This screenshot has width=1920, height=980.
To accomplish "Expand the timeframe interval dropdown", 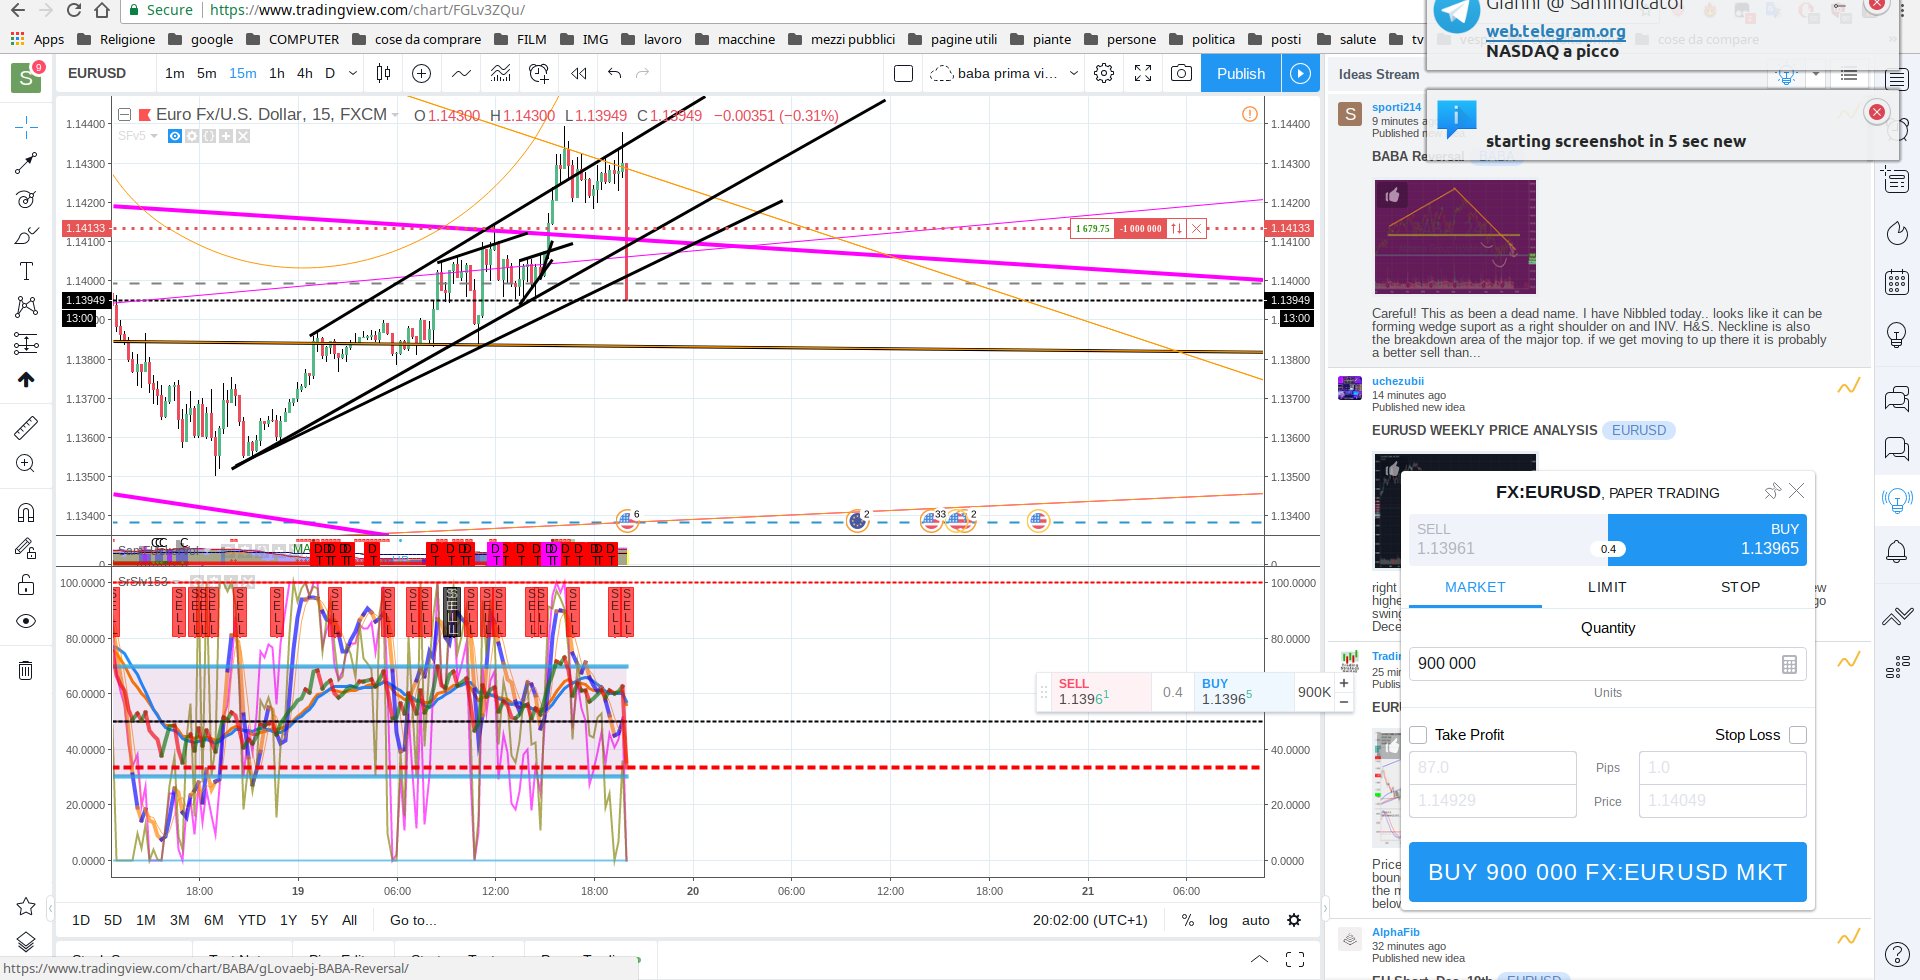I will pyautogui.click(x=353, y=73).
